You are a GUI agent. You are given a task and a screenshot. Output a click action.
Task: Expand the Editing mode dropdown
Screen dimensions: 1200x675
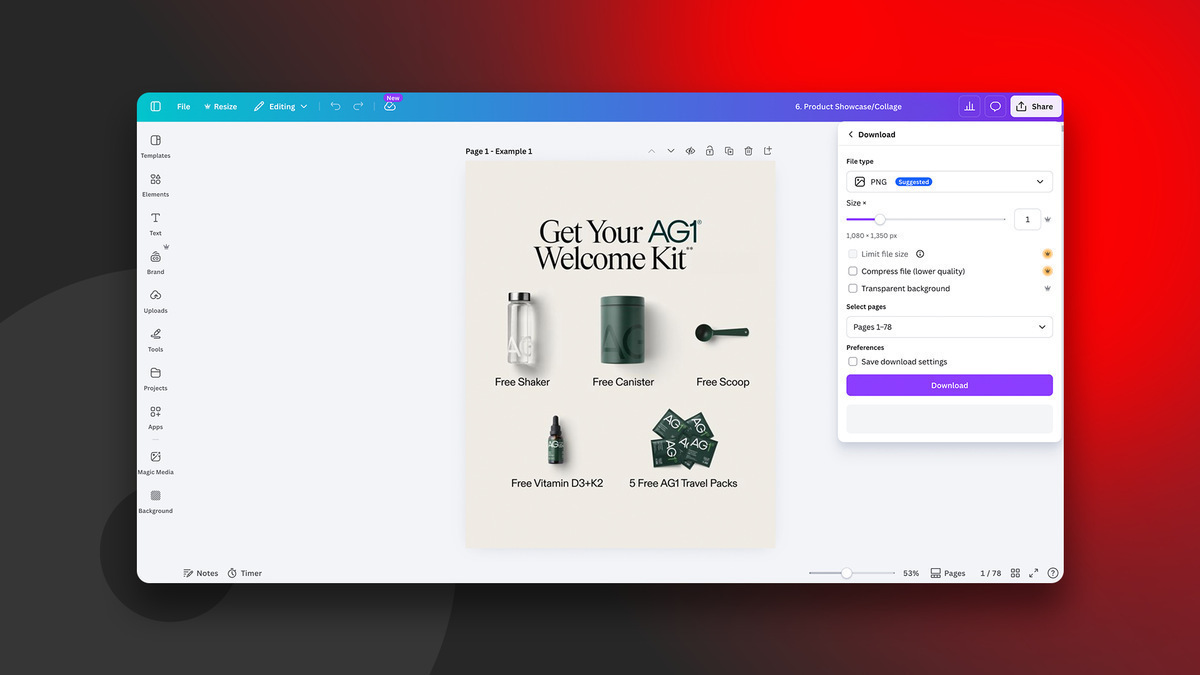(280, 106)
